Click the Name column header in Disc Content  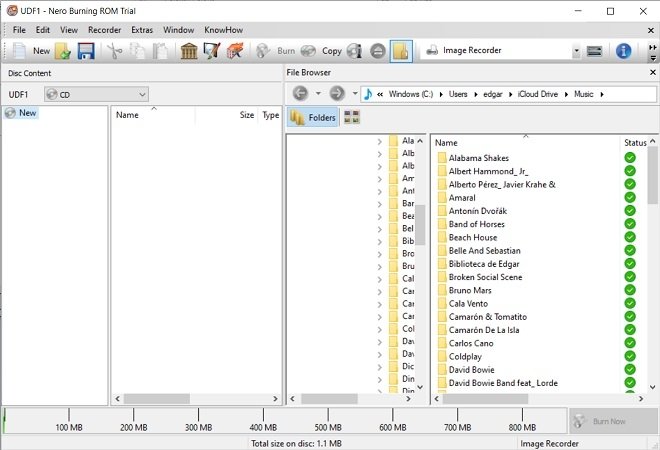(x=127, y=115)
